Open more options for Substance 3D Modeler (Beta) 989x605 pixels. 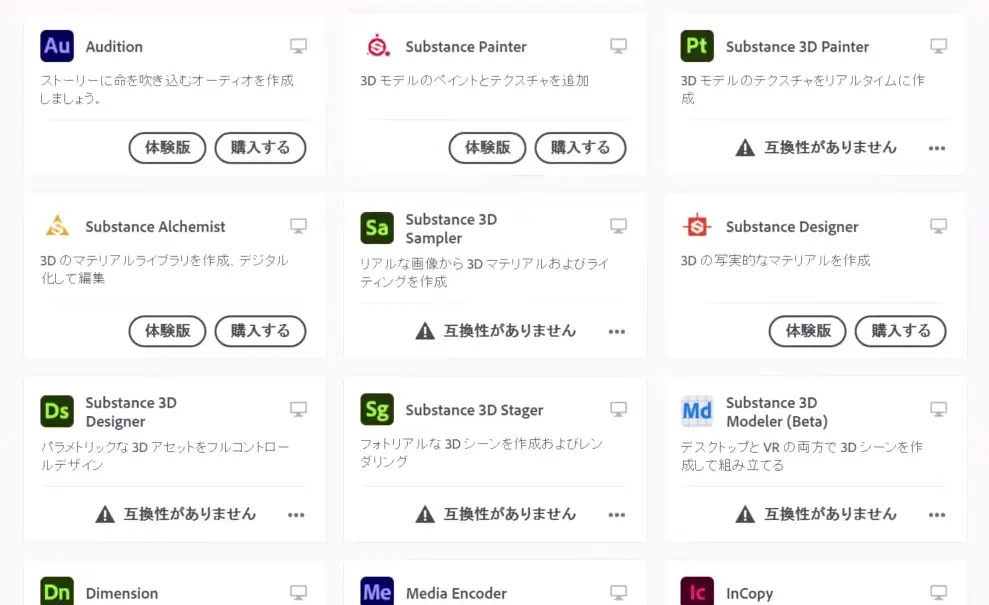click(x=937, y=515)
